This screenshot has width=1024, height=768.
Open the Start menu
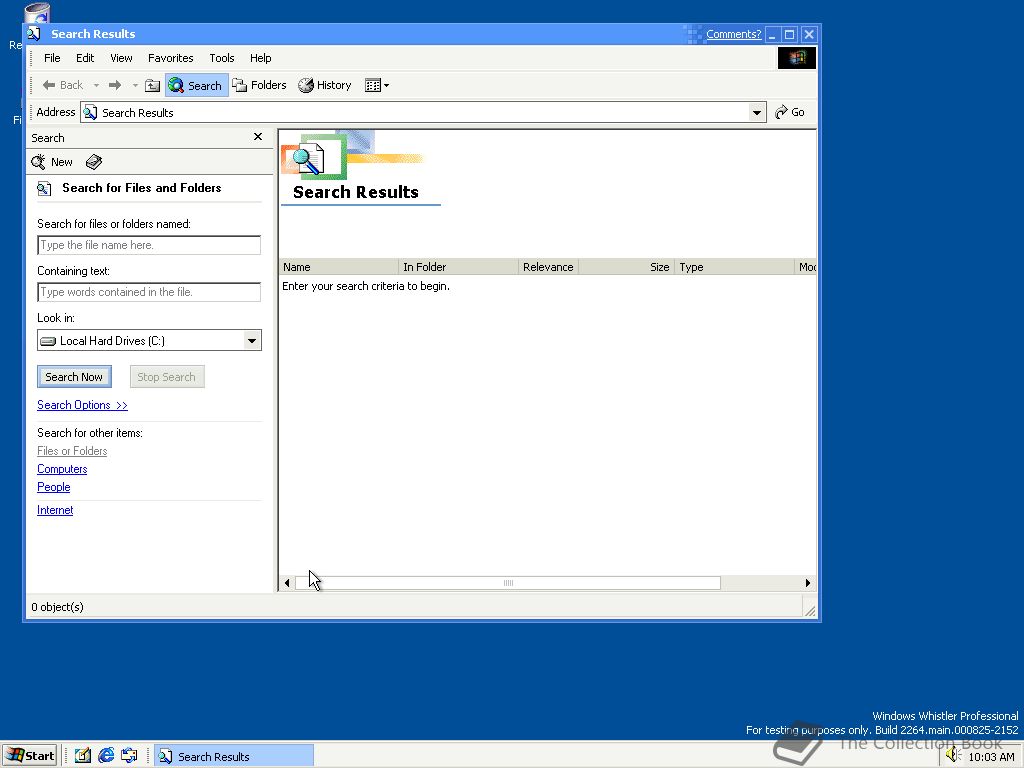tap(29, 756)
